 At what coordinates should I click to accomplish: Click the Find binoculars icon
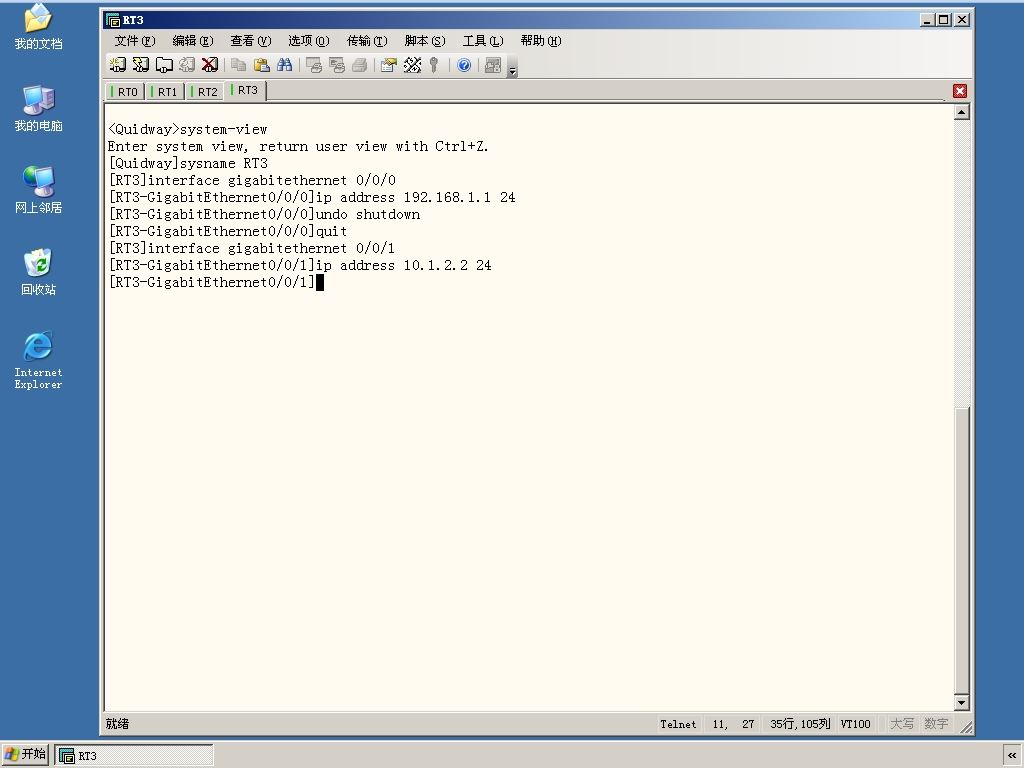tap(284, 65)
